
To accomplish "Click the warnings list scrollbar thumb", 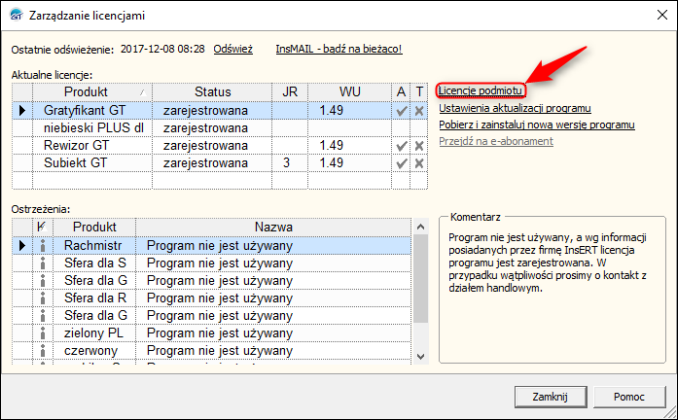I will (420, 279).
